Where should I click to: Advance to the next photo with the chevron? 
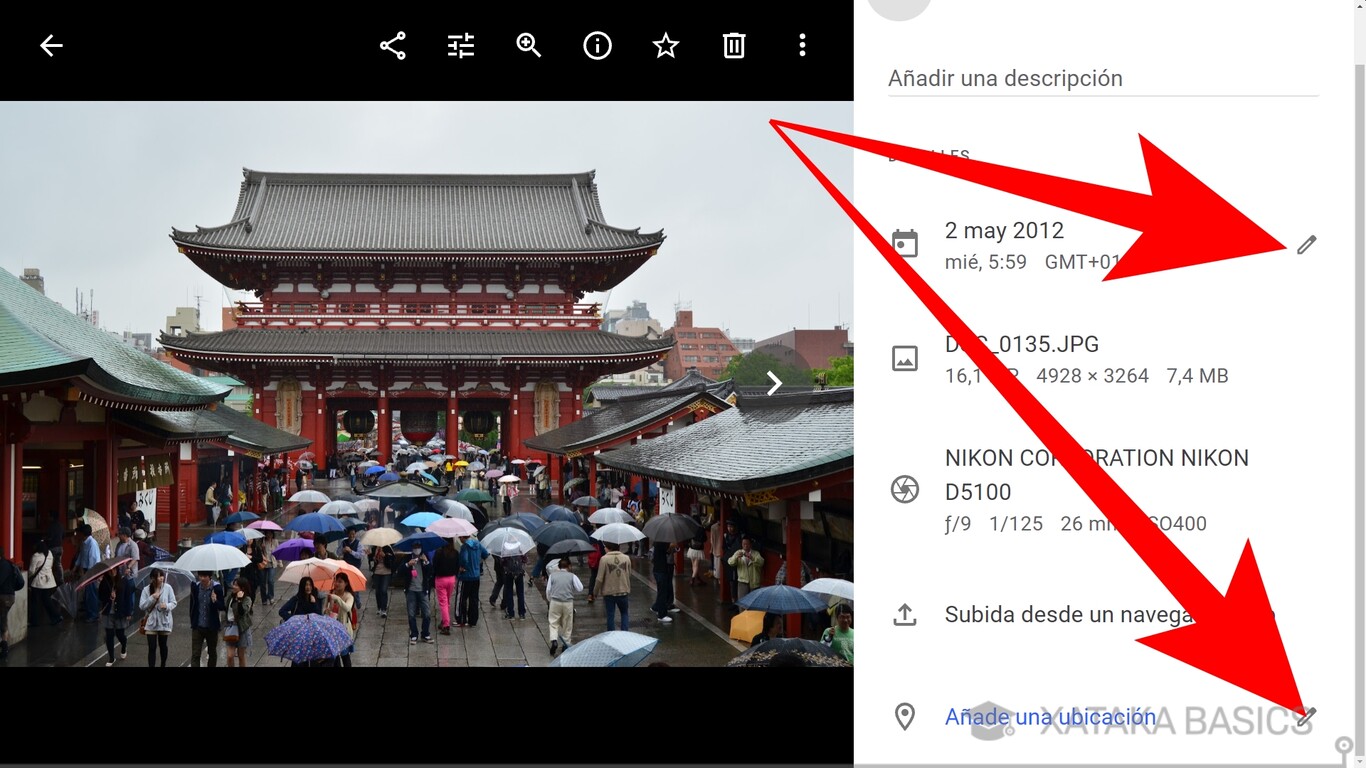[773, 383]
